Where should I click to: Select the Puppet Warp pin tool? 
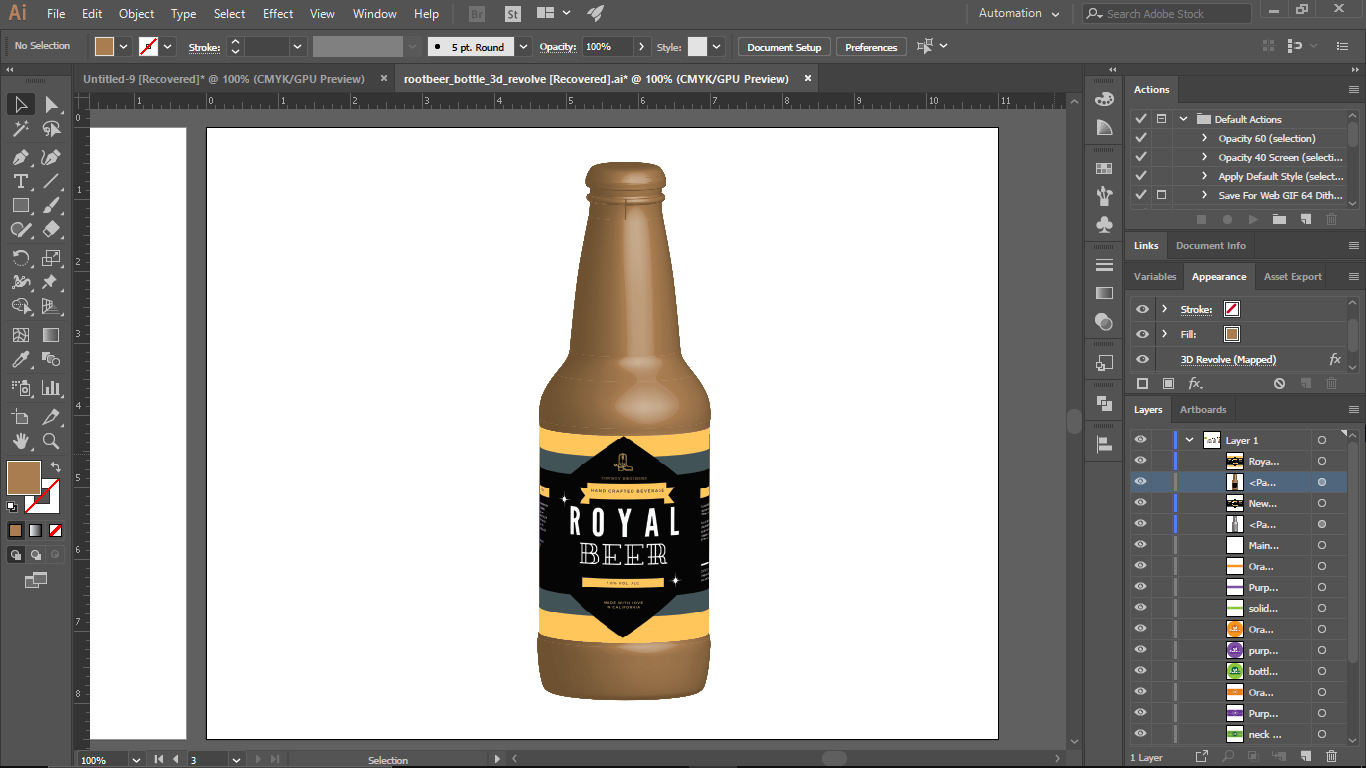point(51,282)
